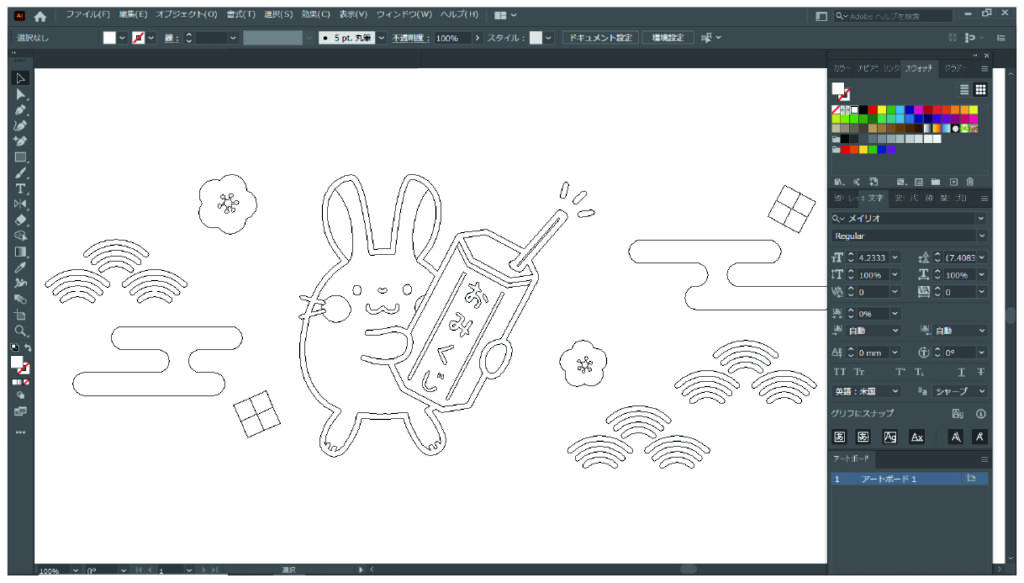Select the Rectangle tool
1024x583 pixels.
pyautogui.click(x=20, y=157)
